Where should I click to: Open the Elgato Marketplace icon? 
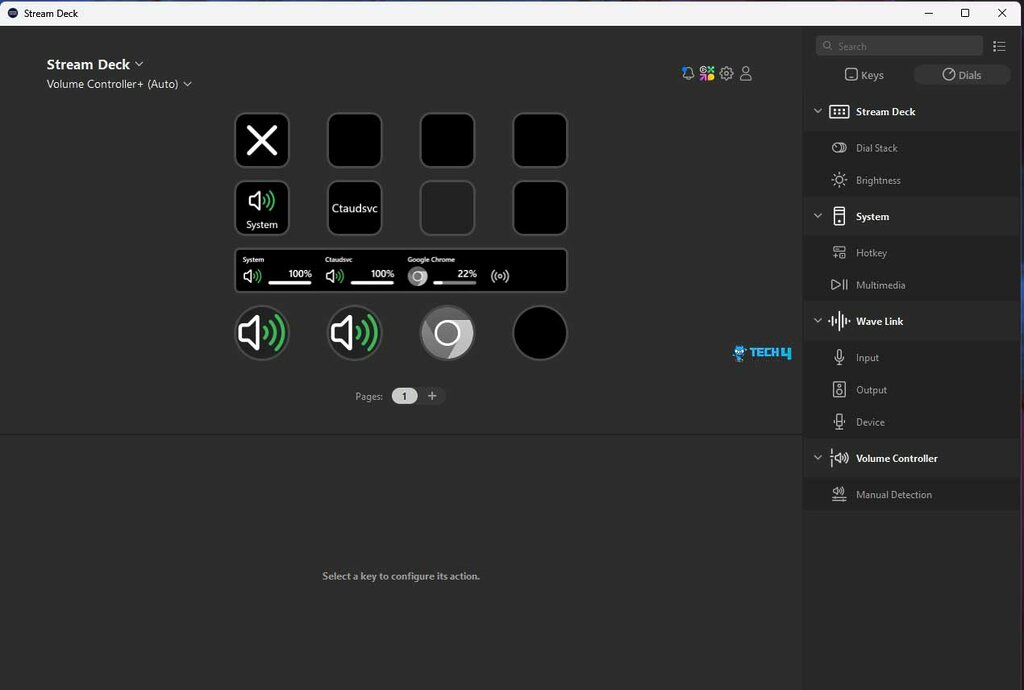(707, 73)
